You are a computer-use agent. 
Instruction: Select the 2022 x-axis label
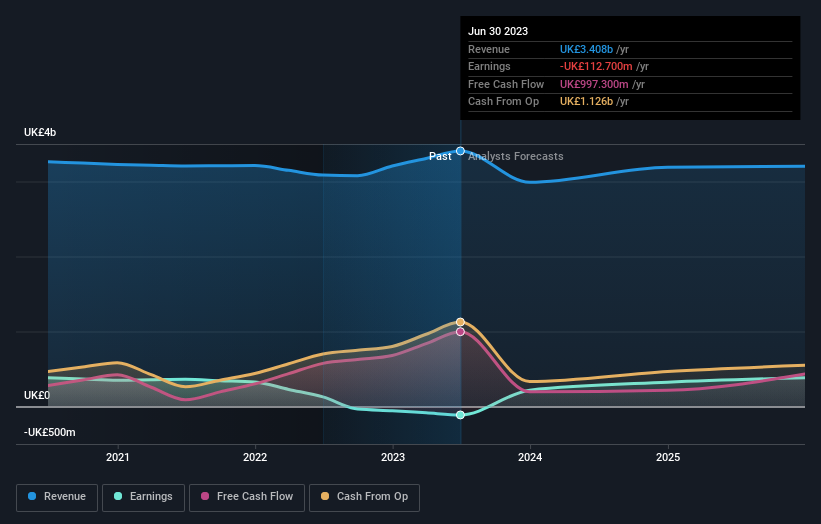(255, 458)
